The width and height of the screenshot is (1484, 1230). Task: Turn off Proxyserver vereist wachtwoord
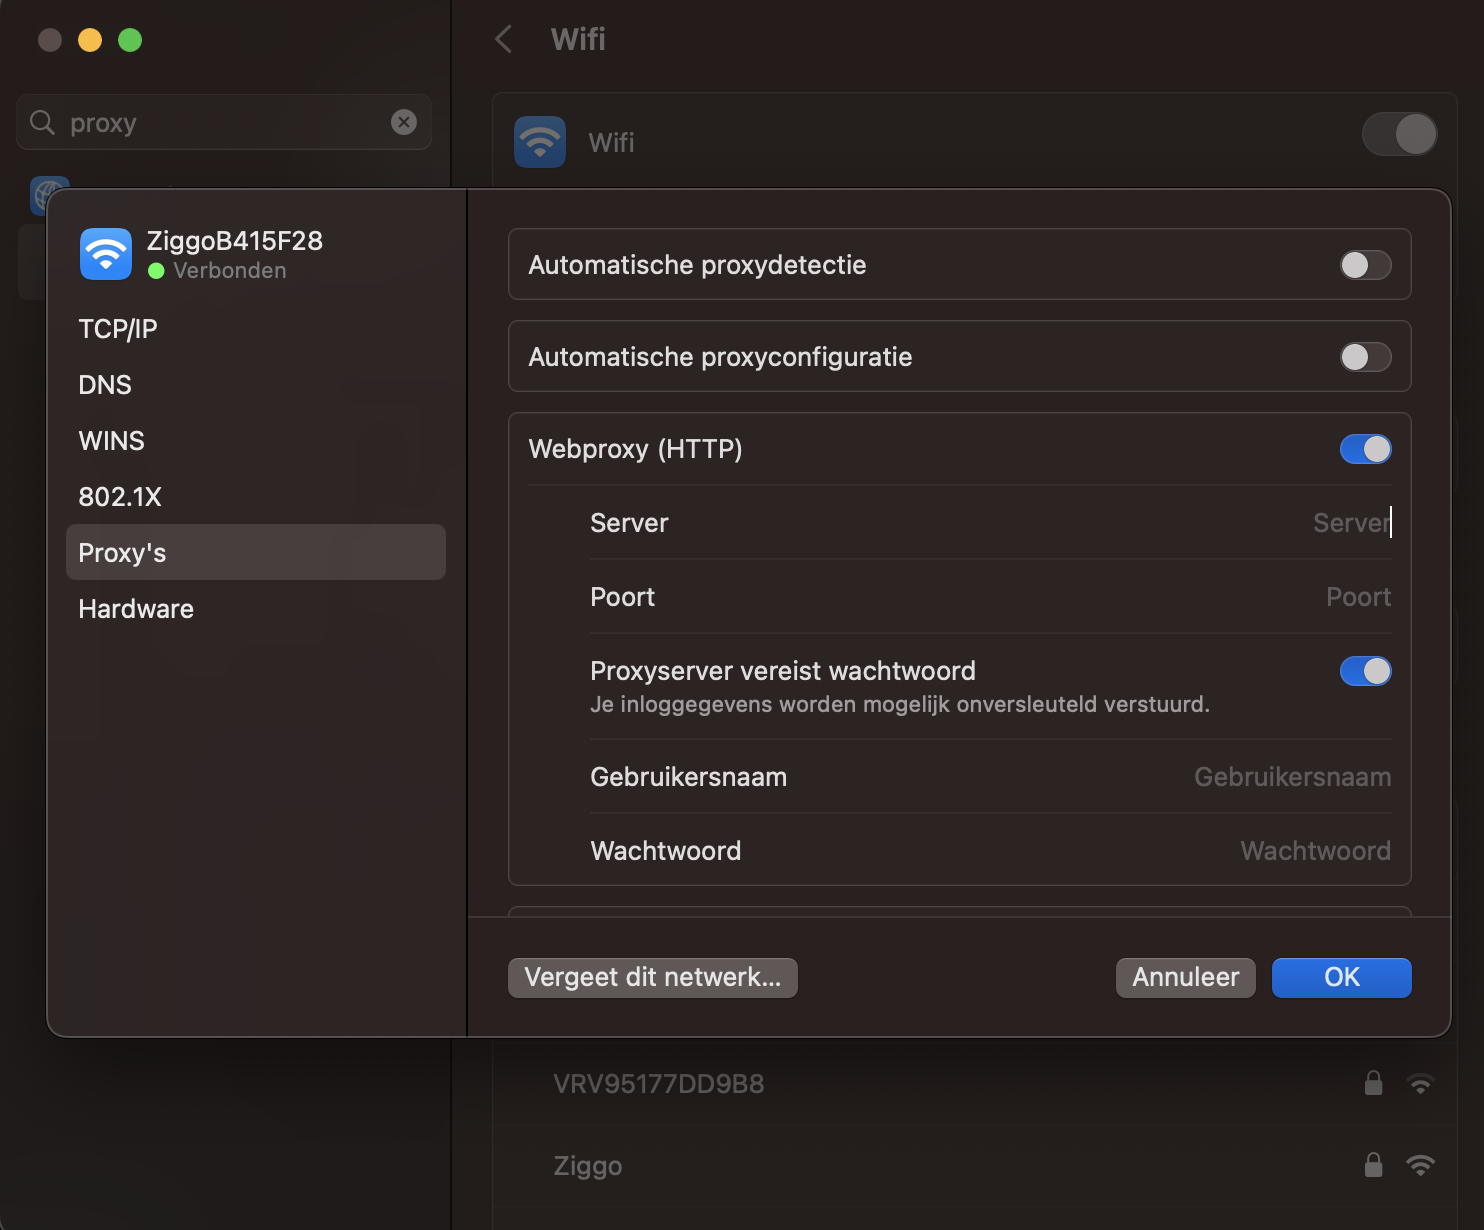point(1364,671)
